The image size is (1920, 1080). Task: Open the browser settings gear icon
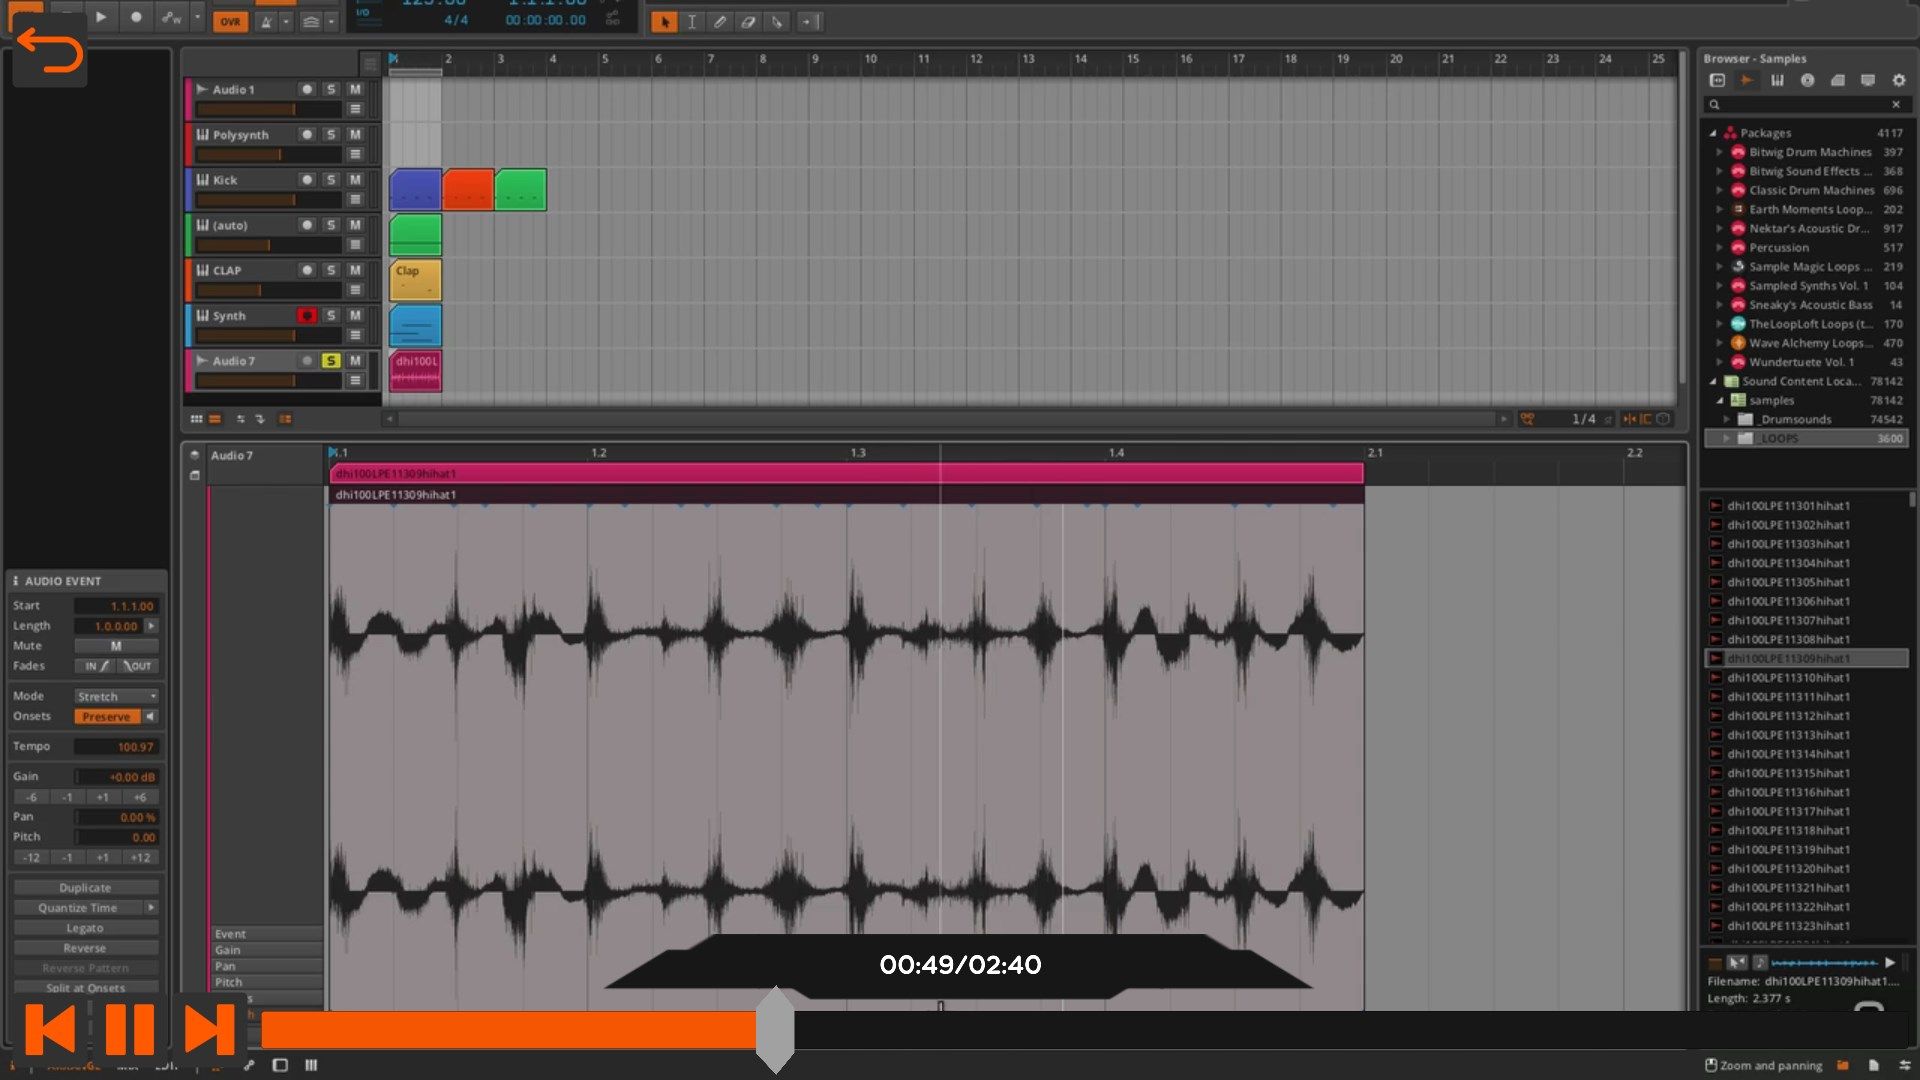pos(1898,81)
